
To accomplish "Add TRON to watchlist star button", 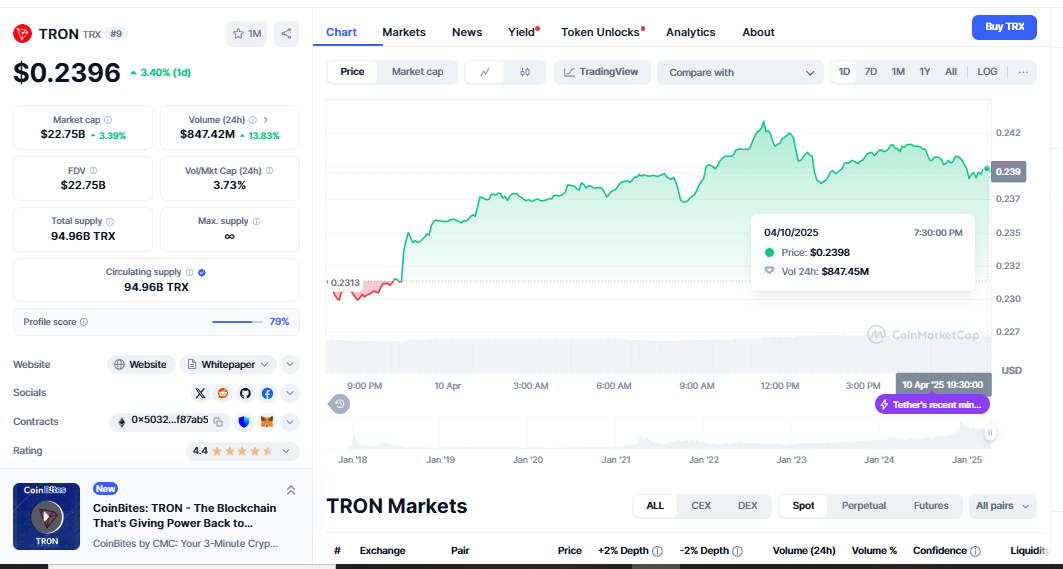I will (247, 34).
